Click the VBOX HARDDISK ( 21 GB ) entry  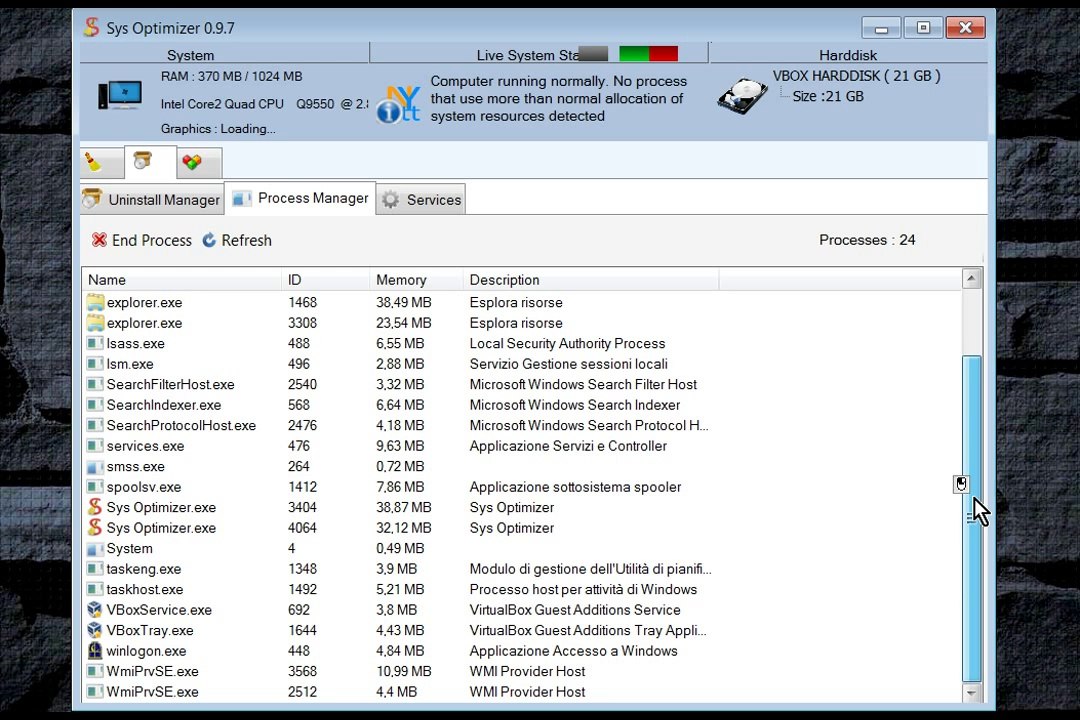tap(856, 76)
